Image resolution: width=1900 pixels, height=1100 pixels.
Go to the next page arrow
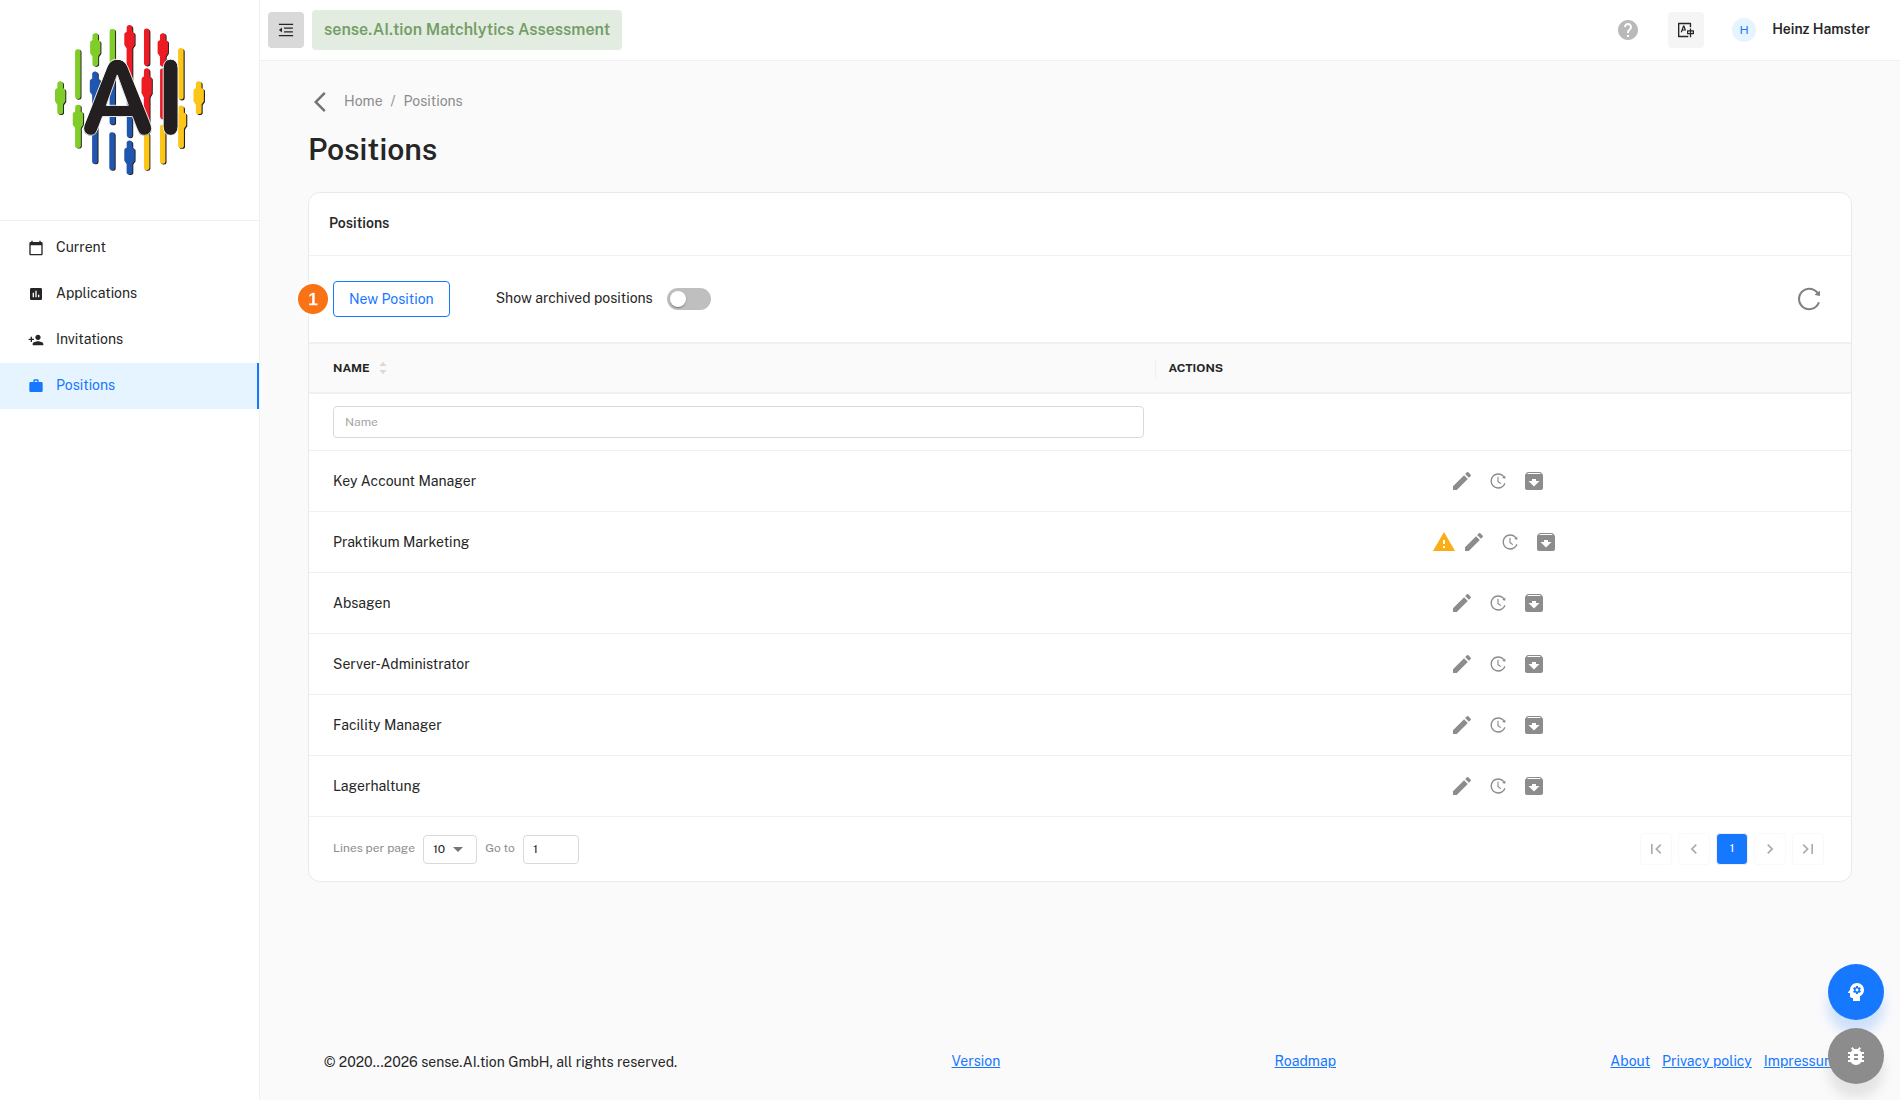[x=1770, y=849]
